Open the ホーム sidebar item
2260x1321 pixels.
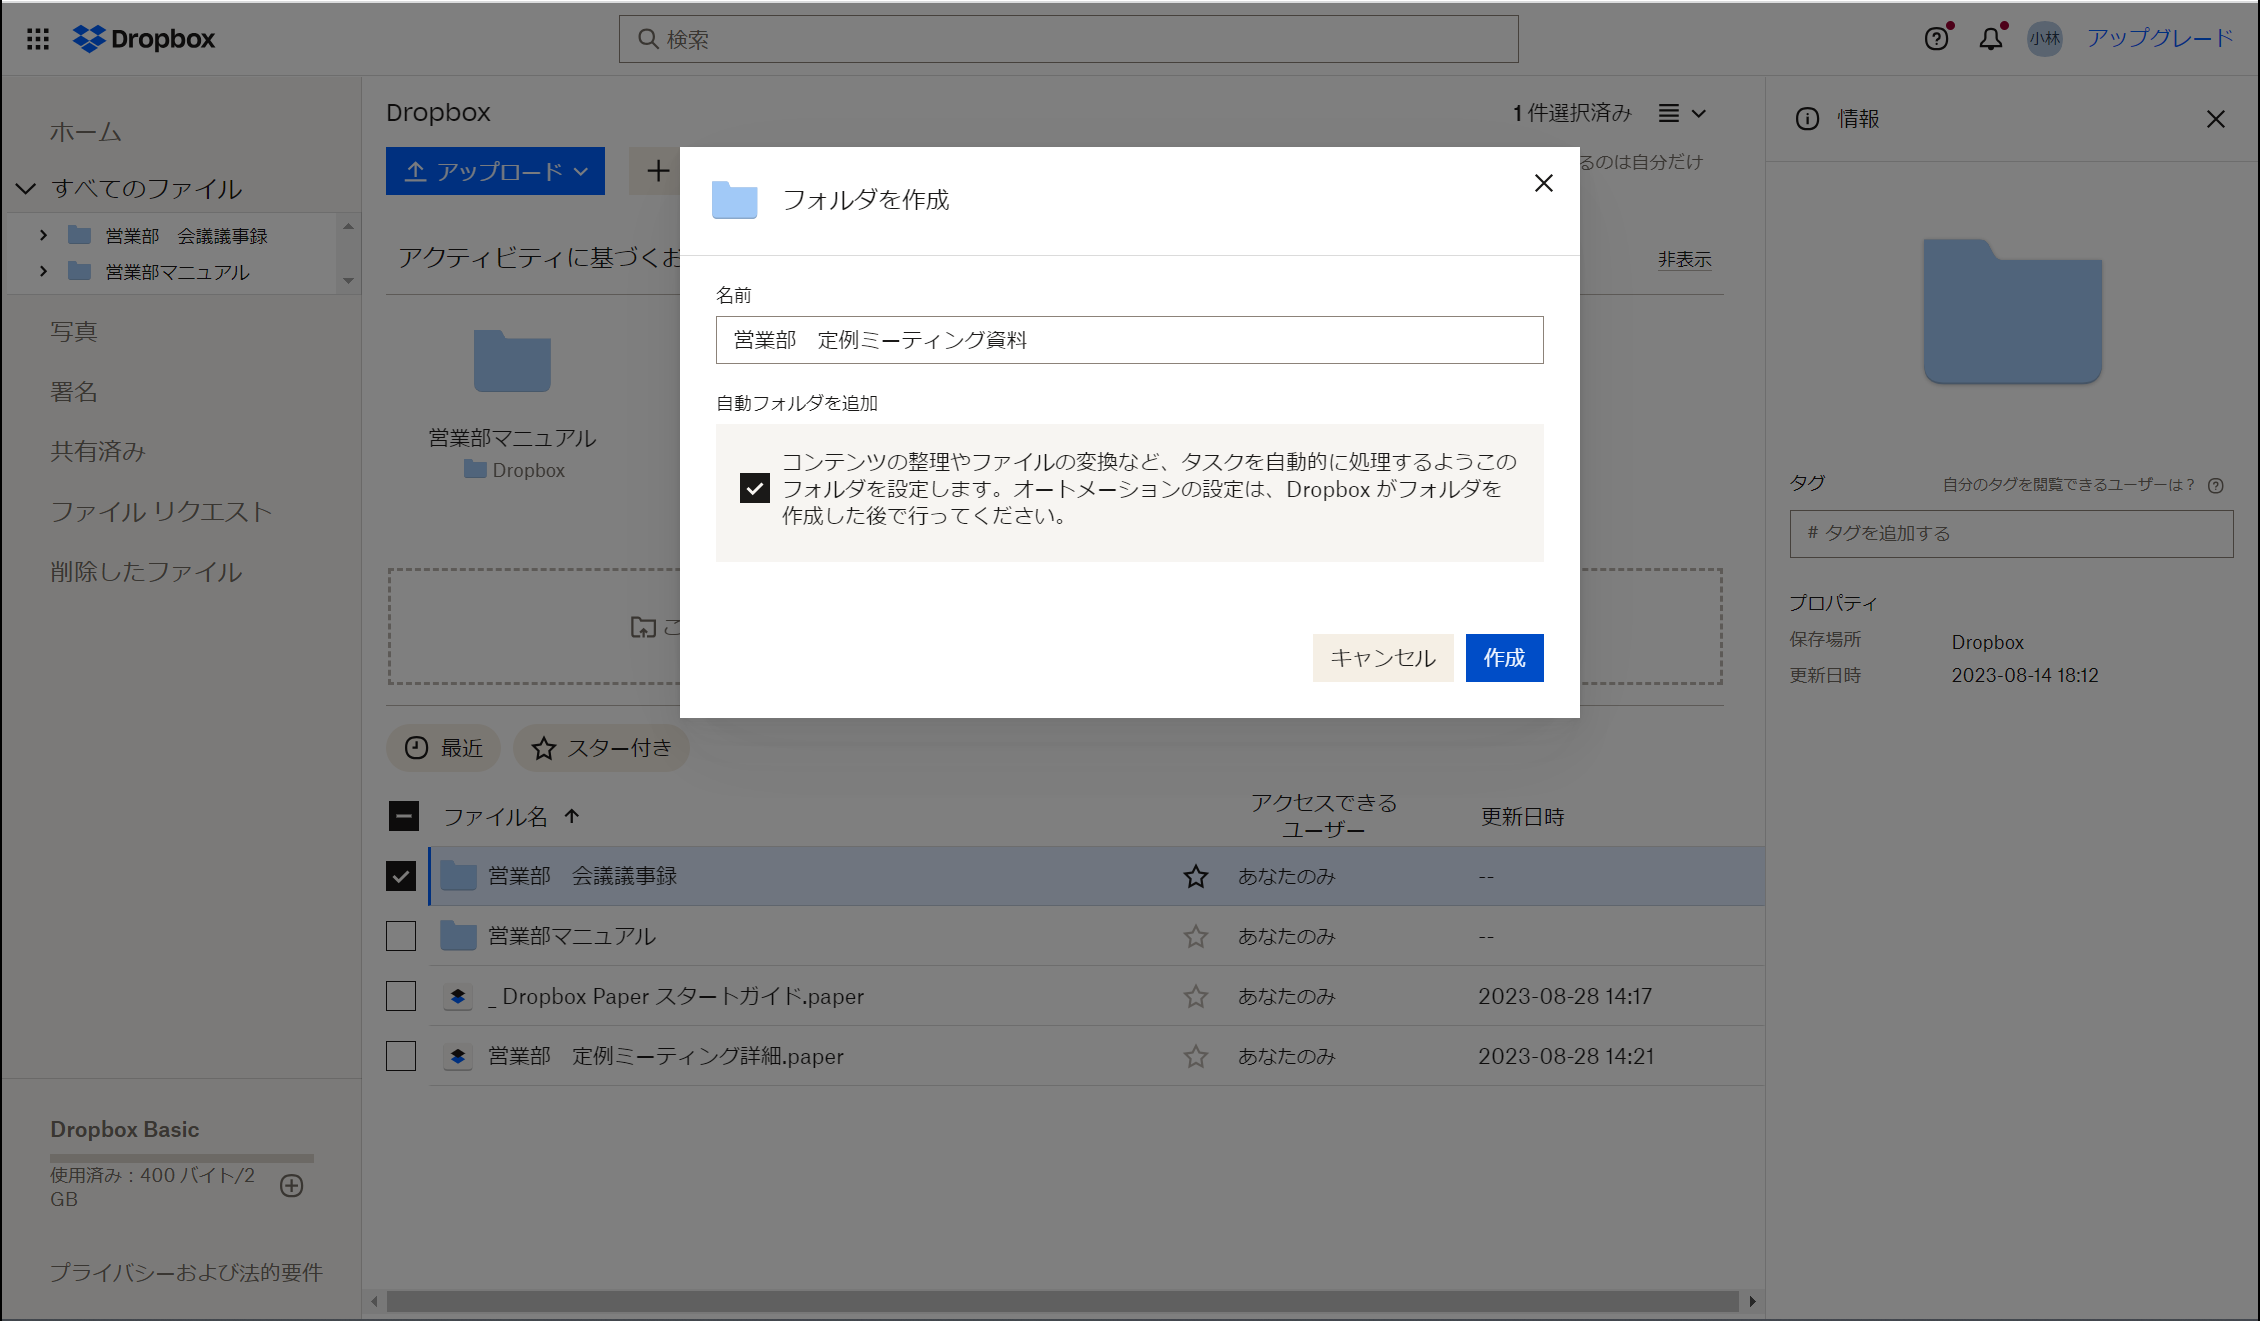pos(85,130)
